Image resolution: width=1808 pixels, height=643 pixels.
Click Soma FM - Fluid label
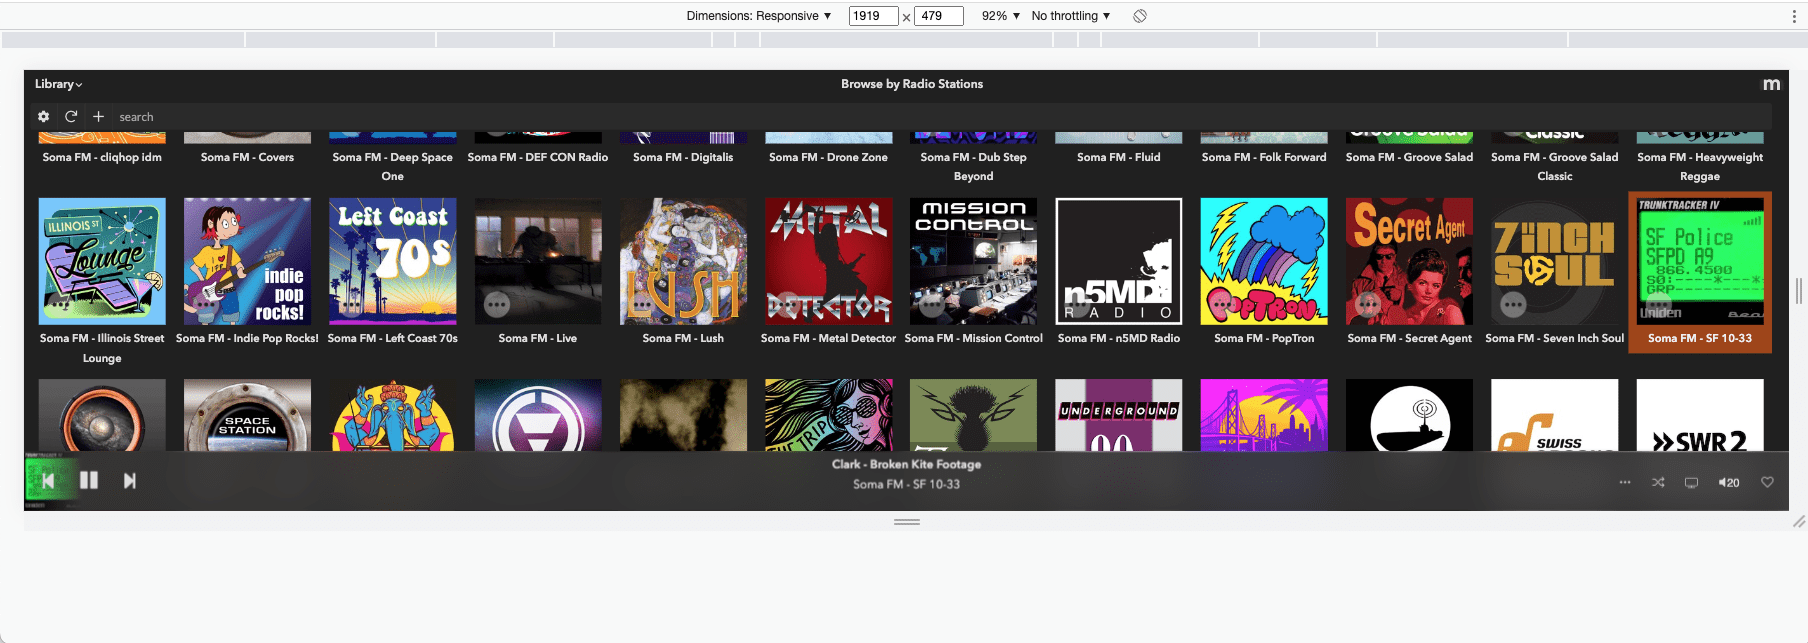(1119, 157)
